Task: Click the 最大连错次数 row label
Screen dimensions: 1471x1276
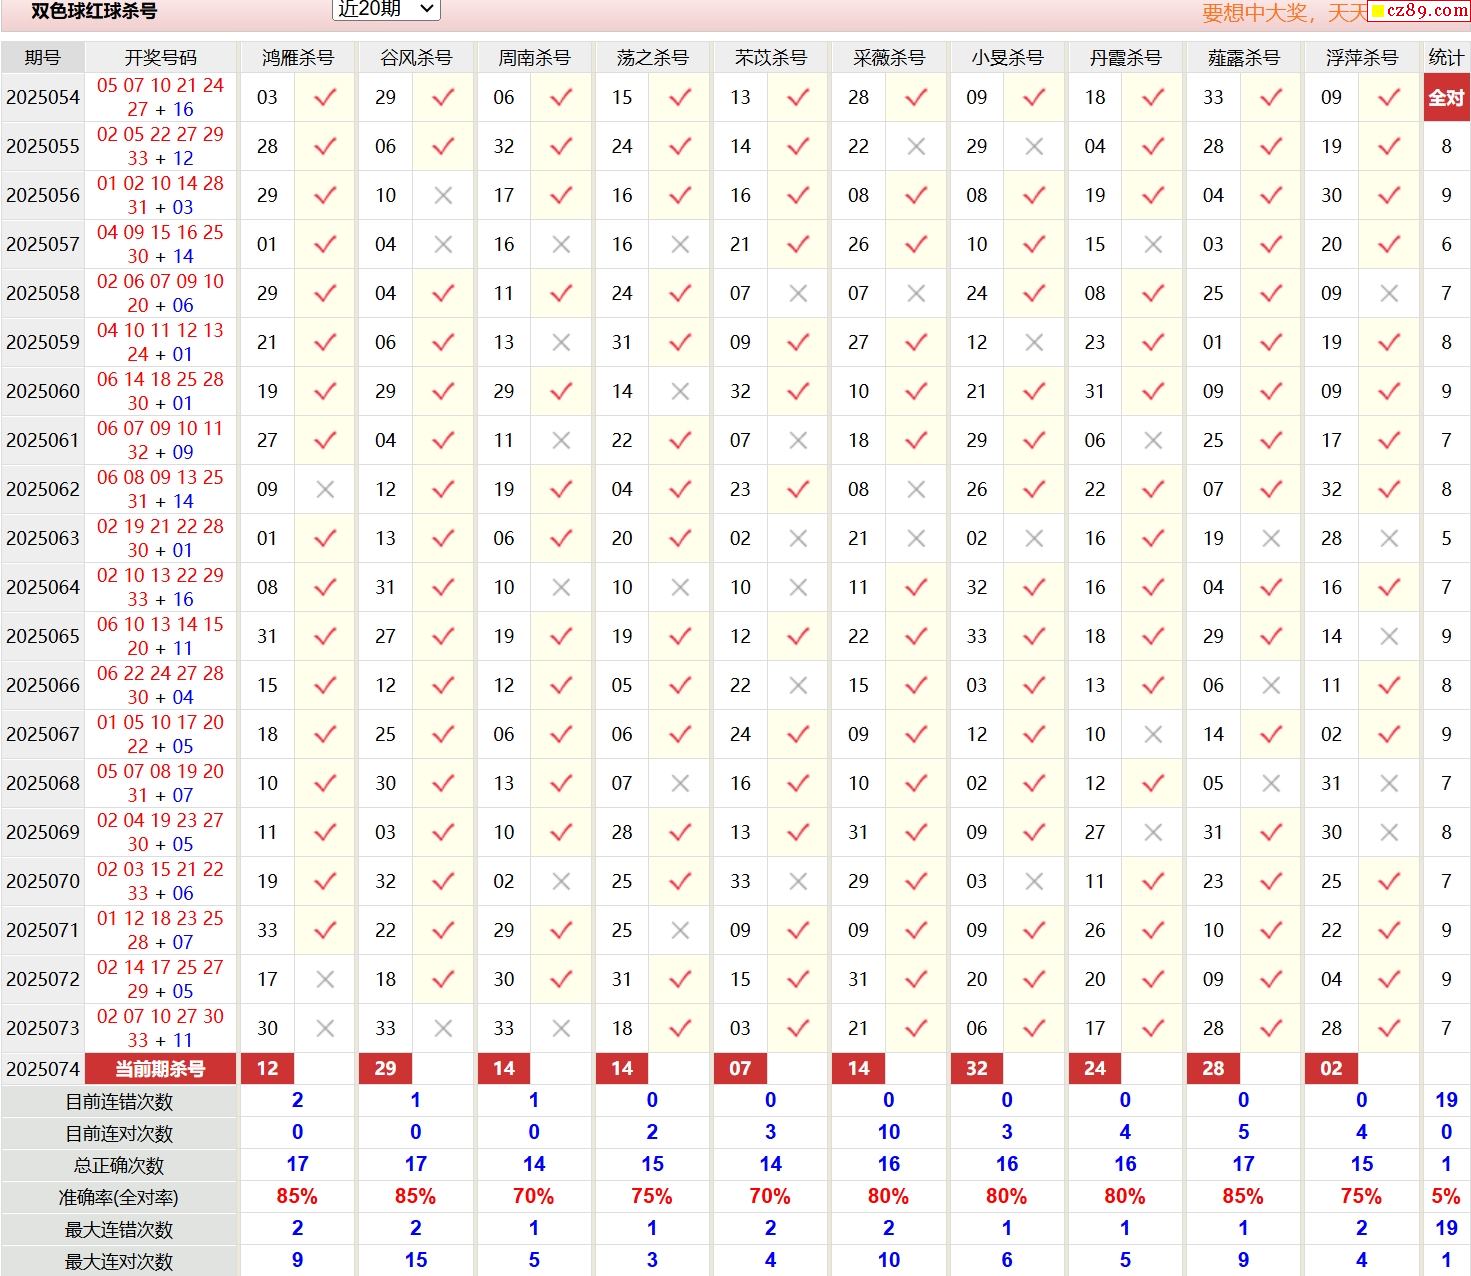Action: click(119, 1230)
